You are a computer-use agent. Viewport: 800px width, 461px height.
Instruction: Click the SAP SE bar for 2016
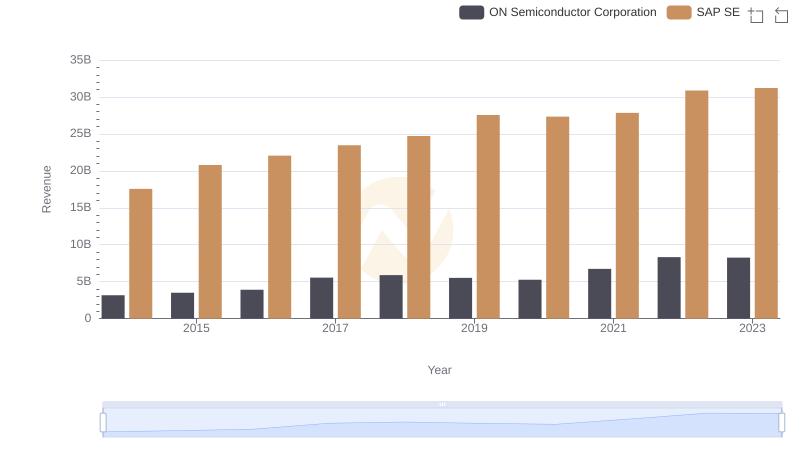point(280,237)
